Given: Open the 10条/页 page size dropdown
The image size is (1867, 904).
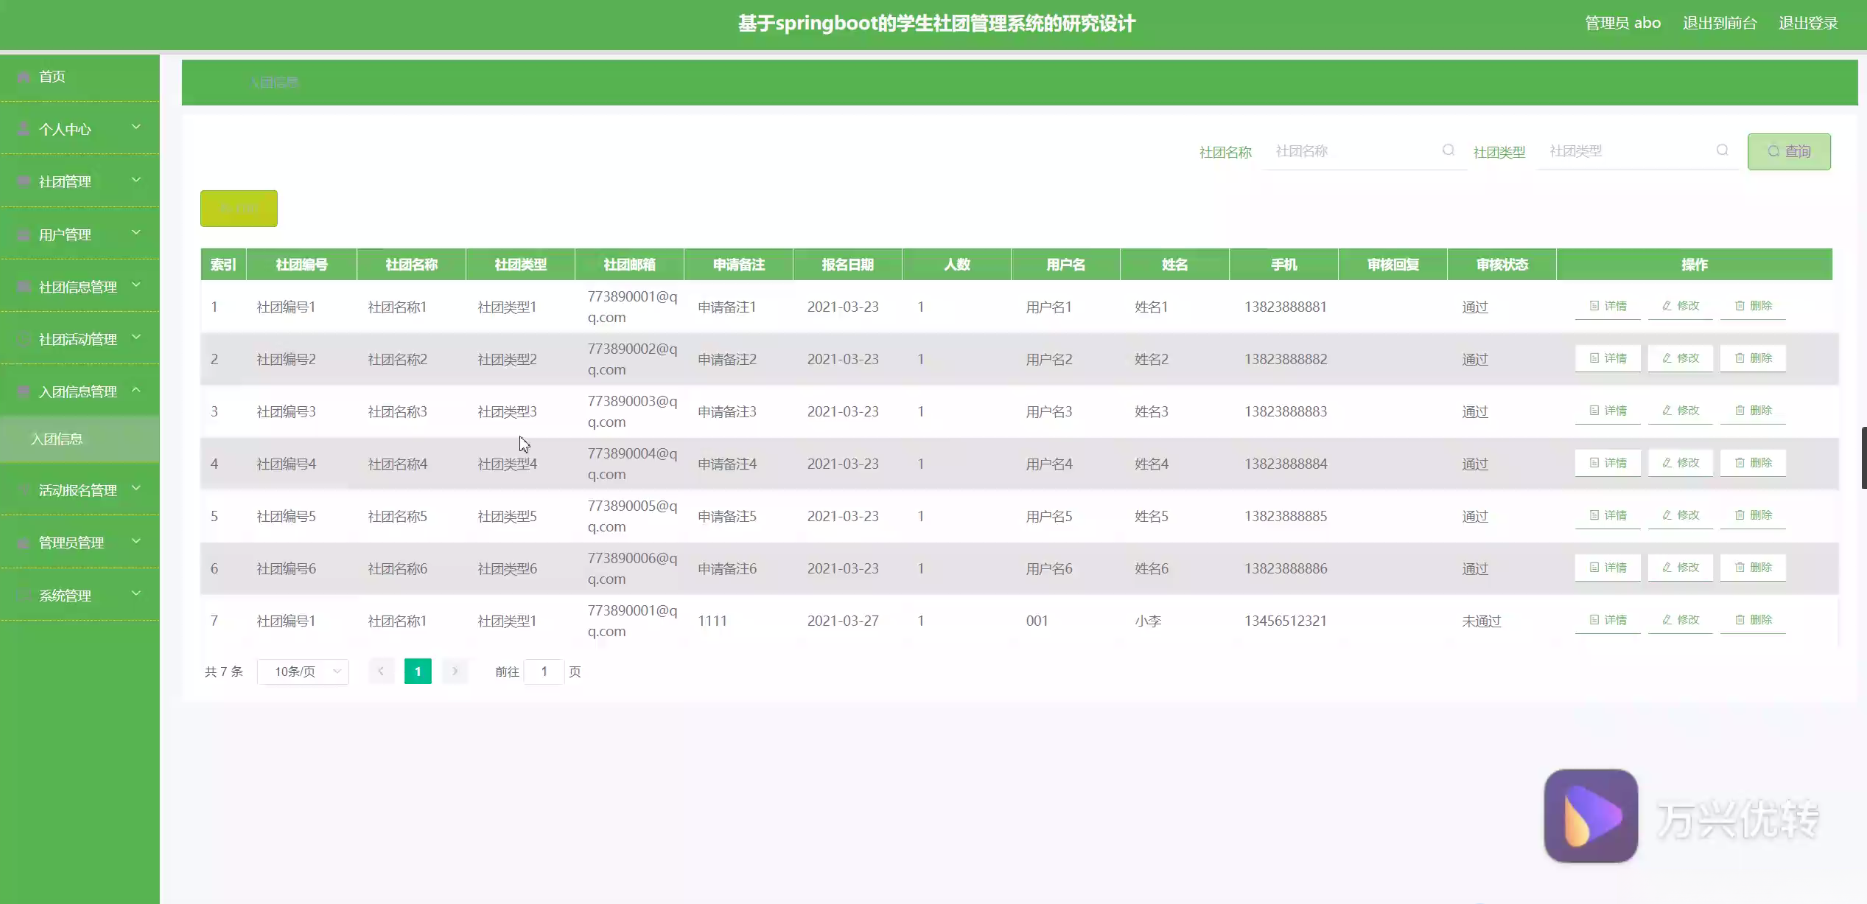Looking at the screenshot, I should pos(302,671).
